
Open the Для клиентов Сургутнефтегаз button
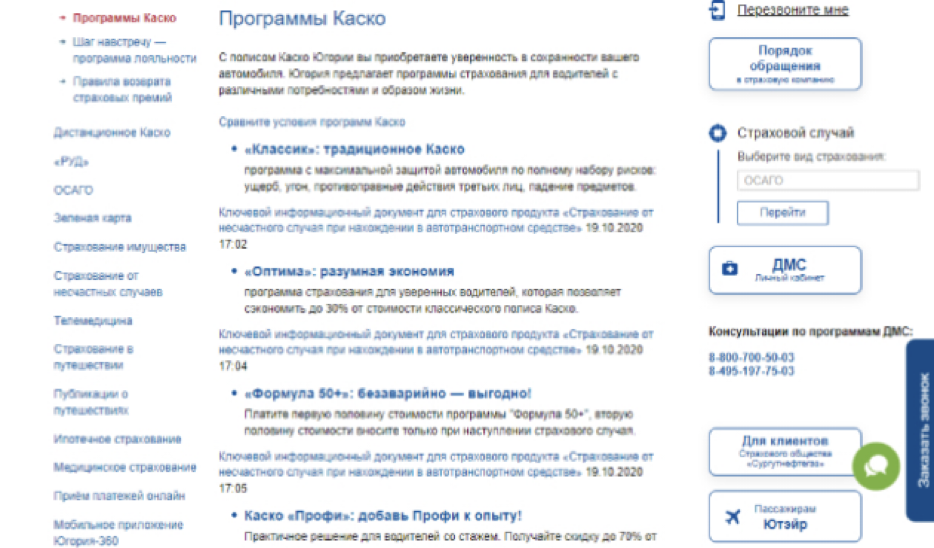click(x=784, y=452)
